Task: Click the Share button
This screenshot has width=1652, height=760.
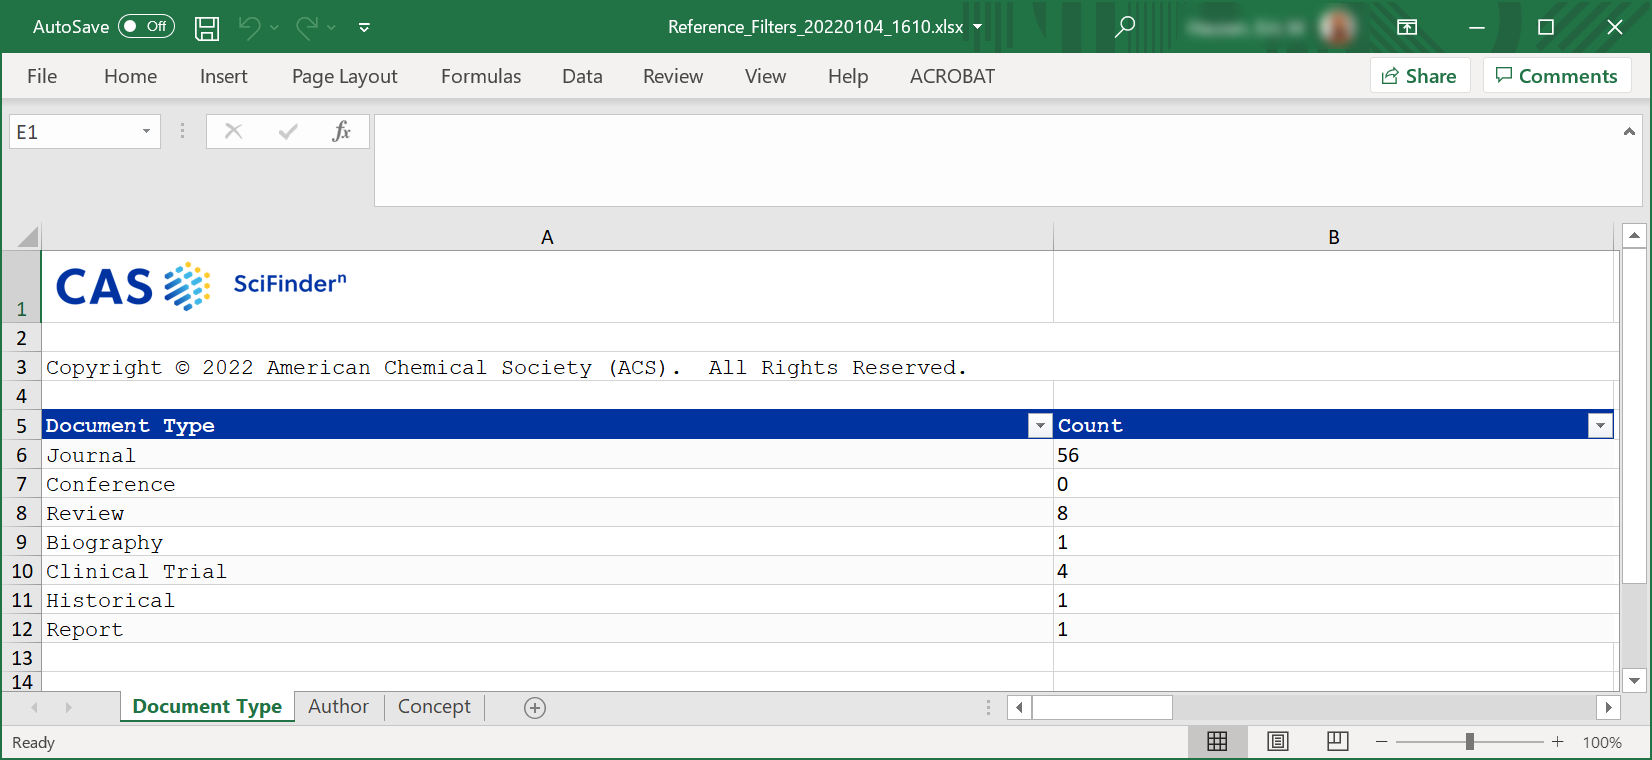Action: tap(1419, 76)
